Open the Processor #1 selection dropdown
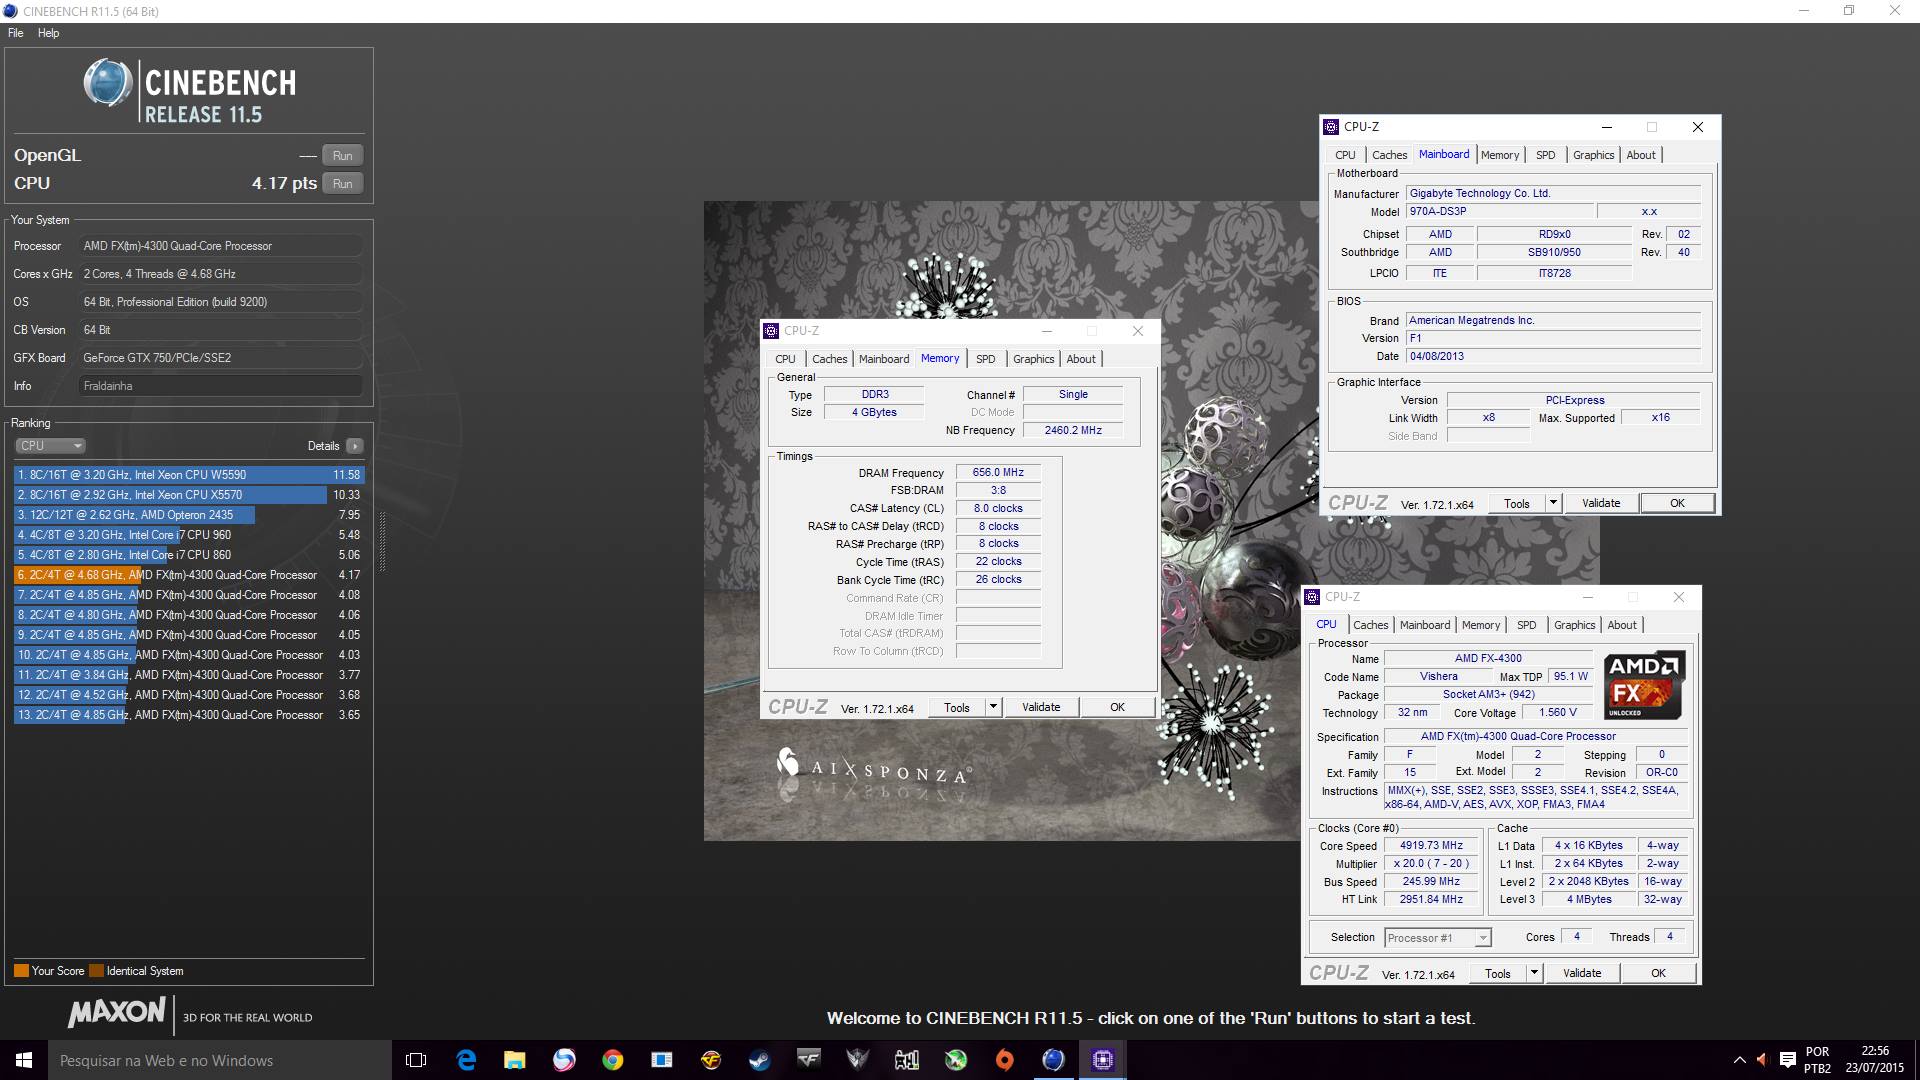1920x1080 pixels. (x=1437, y=938)
